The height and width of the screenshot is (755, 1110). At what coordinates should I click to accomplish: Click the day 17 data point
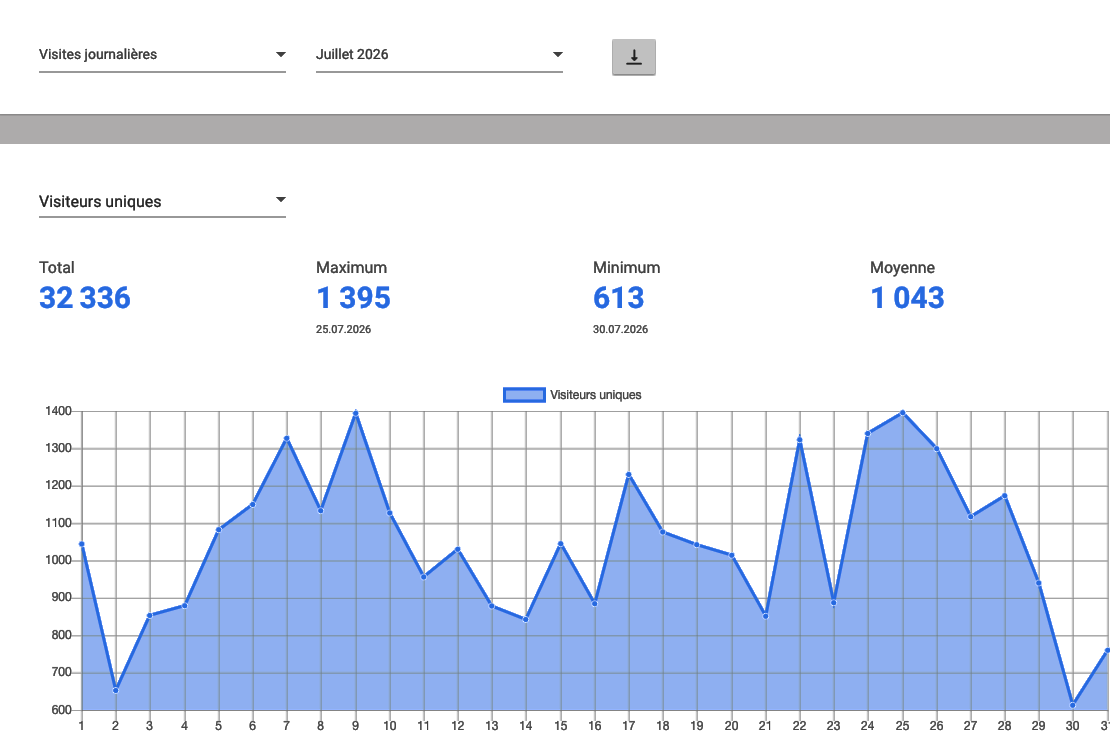coord(629,475)
